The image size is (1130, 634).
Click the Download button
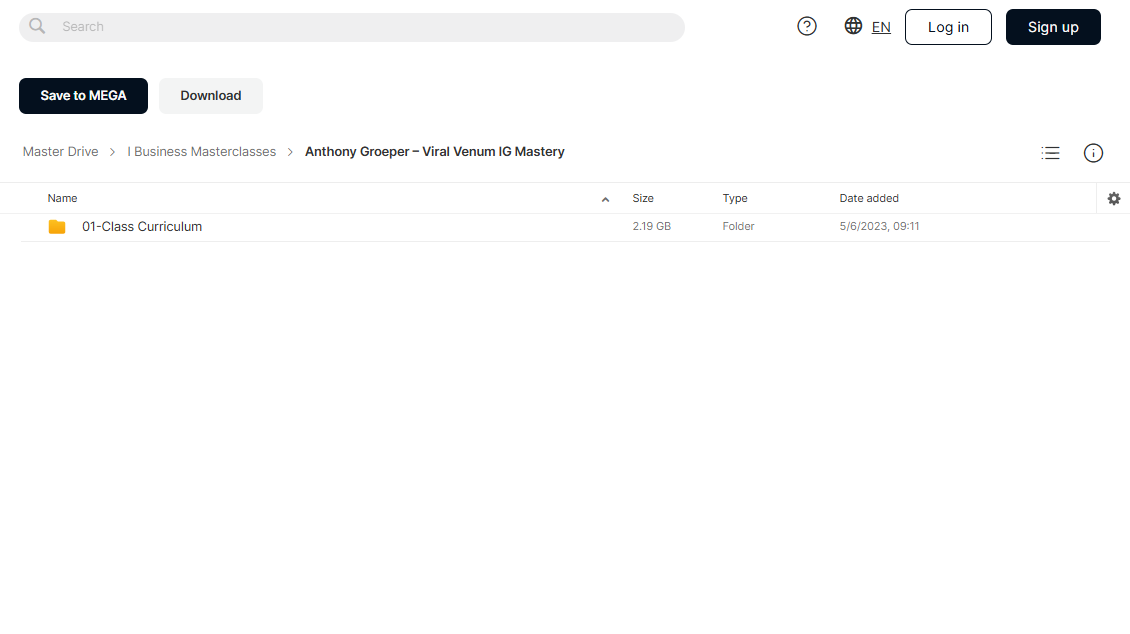click(x=210, y=96)
